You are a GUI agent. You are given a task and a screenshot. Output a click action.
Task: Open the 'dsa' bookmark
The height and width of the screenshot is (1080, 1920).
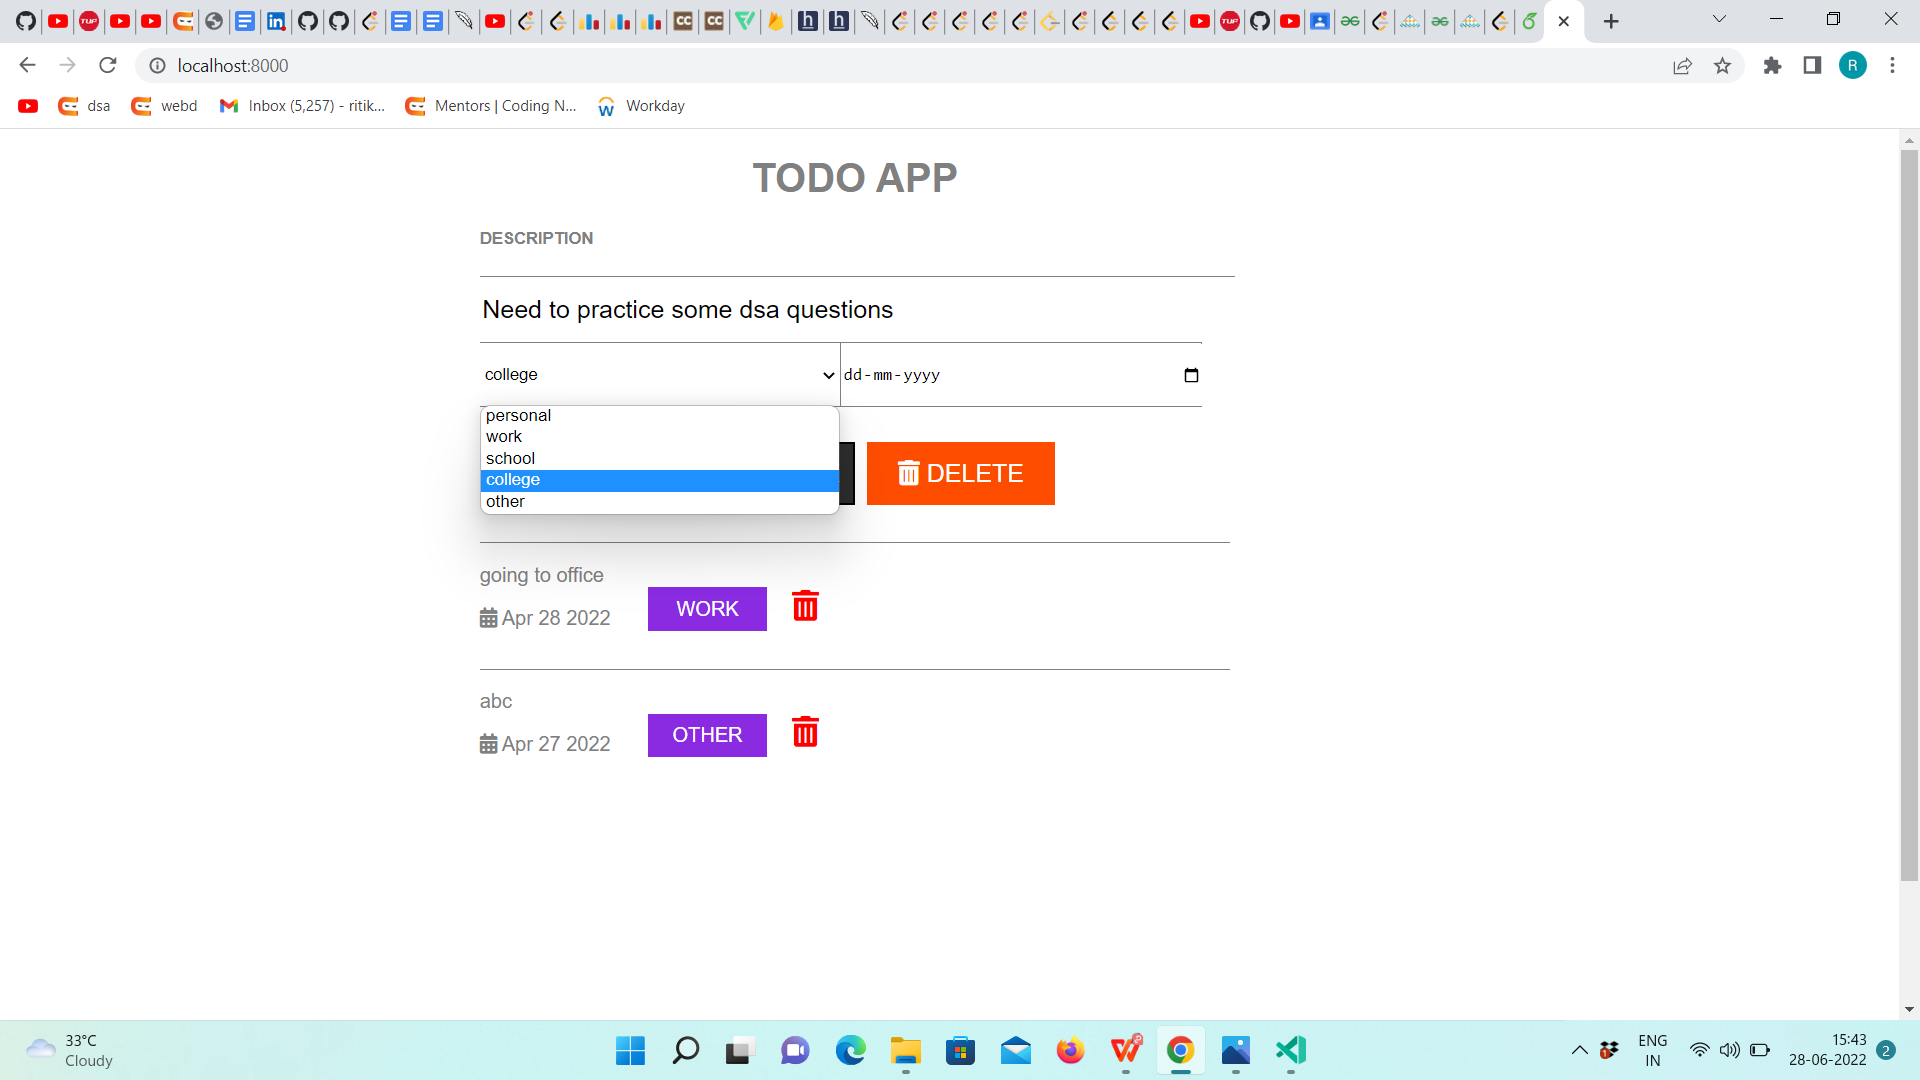[x=84, y=106]
